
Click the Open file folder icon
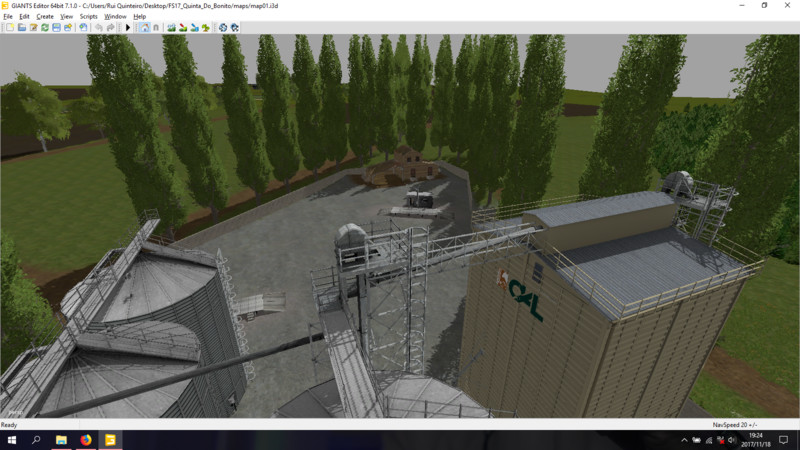(x=21, y=28)
